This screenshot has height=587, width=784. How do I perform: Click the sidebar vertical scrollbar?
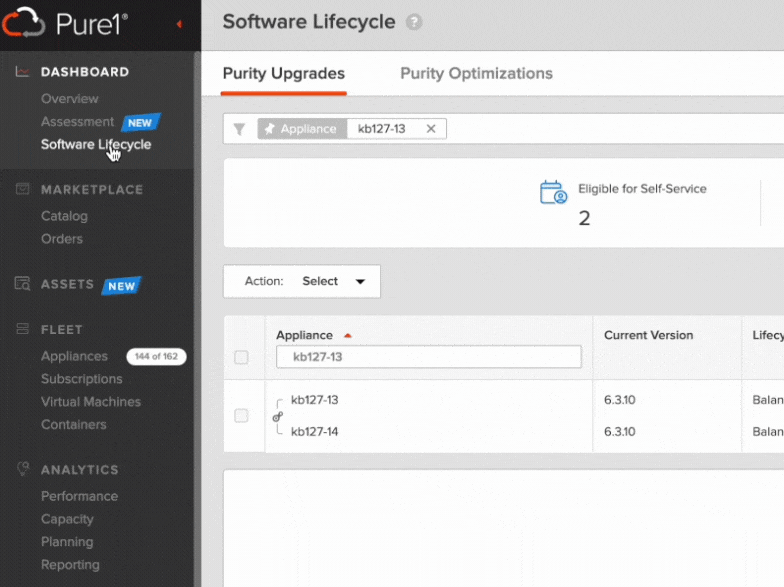coord(198,319)
